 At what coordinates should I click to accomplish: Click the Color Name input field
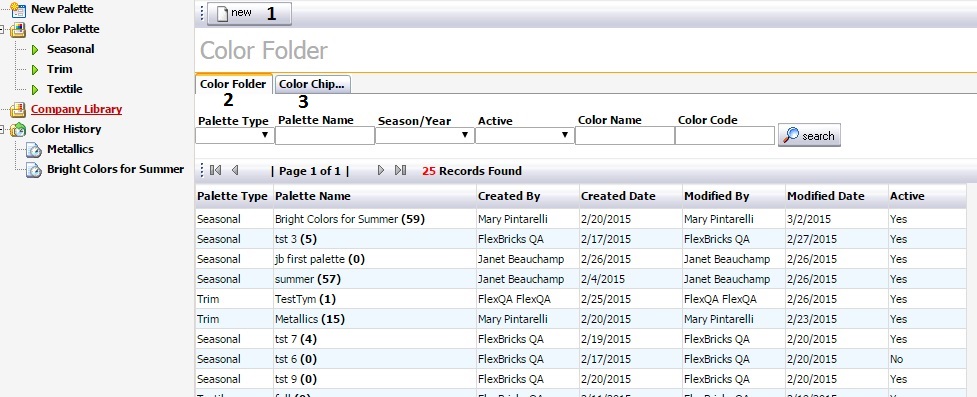[x=624, y=135]
